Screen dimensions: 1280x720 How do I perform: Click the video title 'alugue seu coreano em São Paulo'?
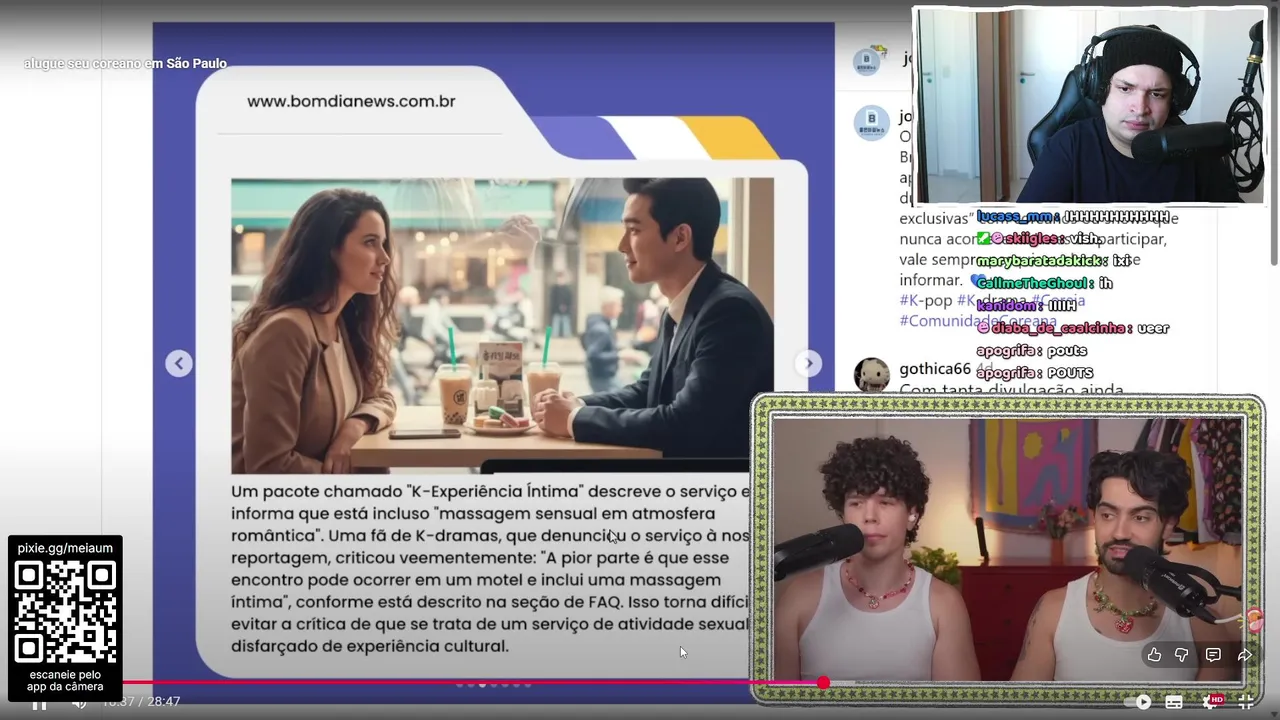(126, 64)
